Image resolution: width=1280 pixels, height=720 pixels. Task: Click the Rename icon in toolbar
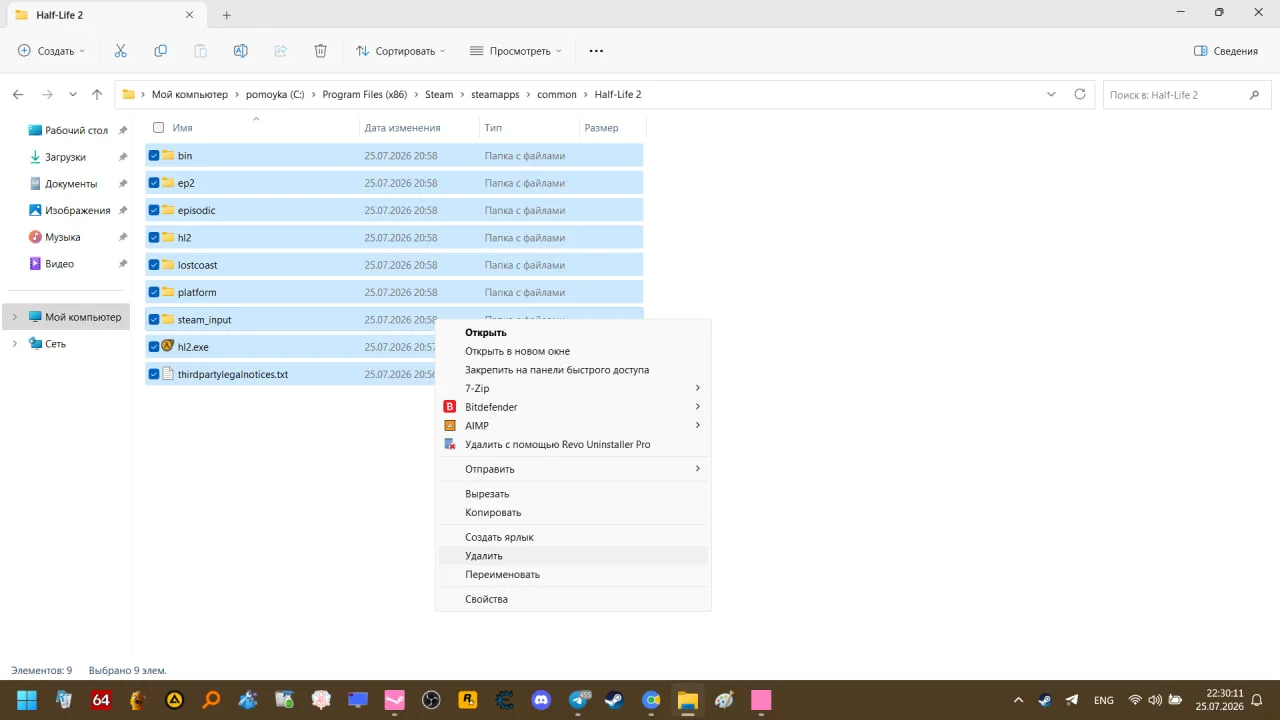coord(240,51)
